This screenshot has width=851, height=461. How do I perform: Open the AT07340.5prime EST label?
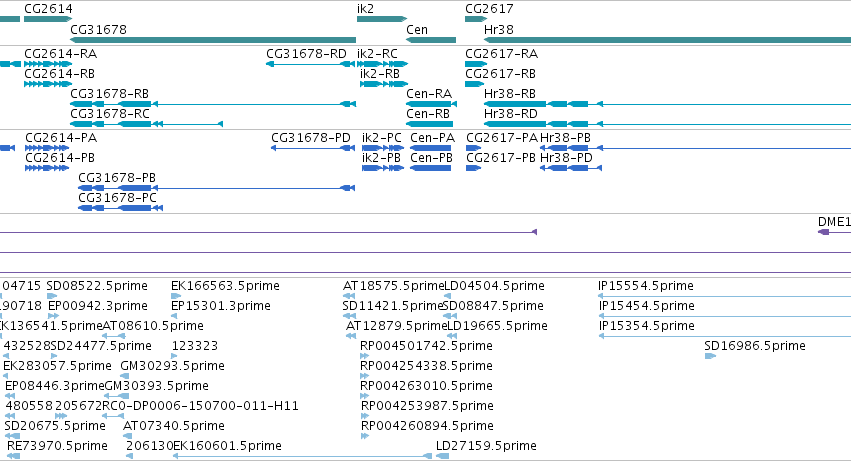[174, 427]
